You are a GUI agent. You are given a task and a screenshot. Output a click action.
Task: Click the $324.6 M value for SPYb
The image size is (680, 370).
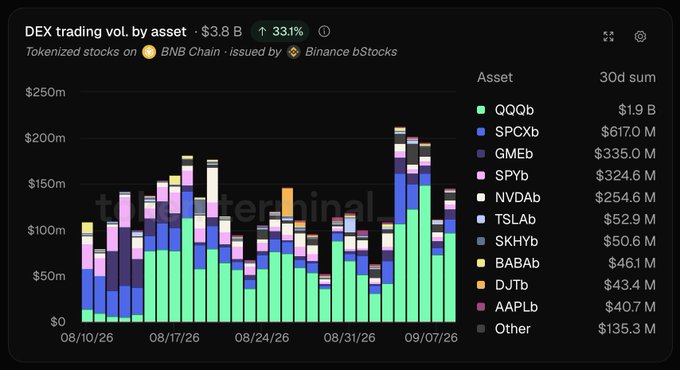pos(625,175)
